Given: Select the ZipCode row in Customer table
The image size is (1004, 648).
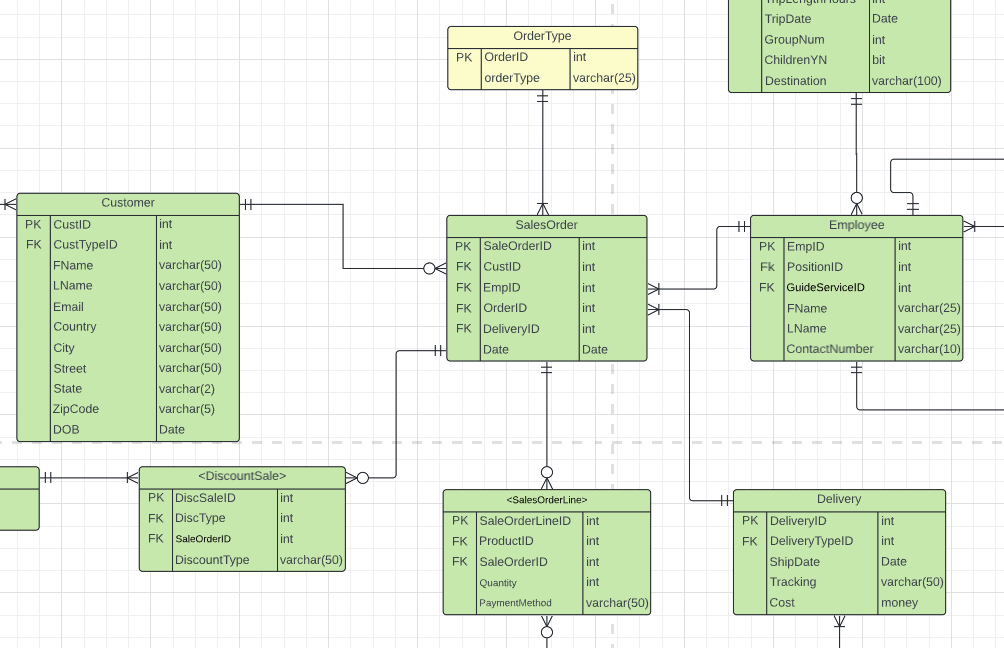Looking at the screenshot, I should (75, 409).
